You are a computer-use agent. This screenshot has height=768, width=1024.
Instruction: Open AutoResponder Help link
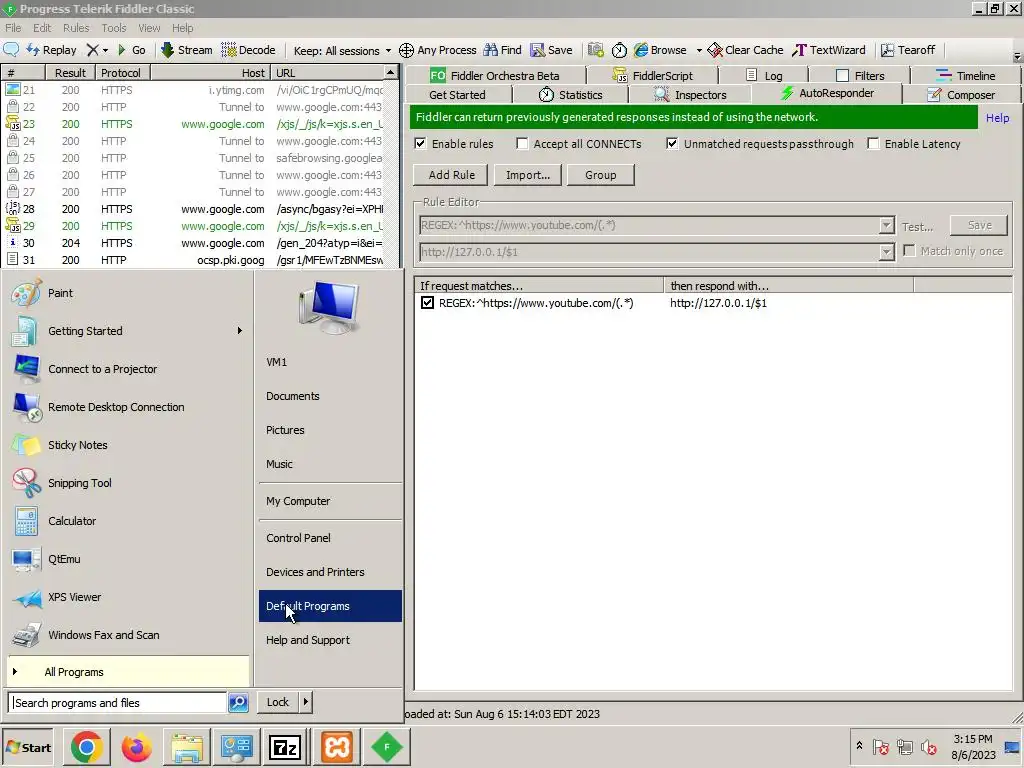tap(997, 118)
